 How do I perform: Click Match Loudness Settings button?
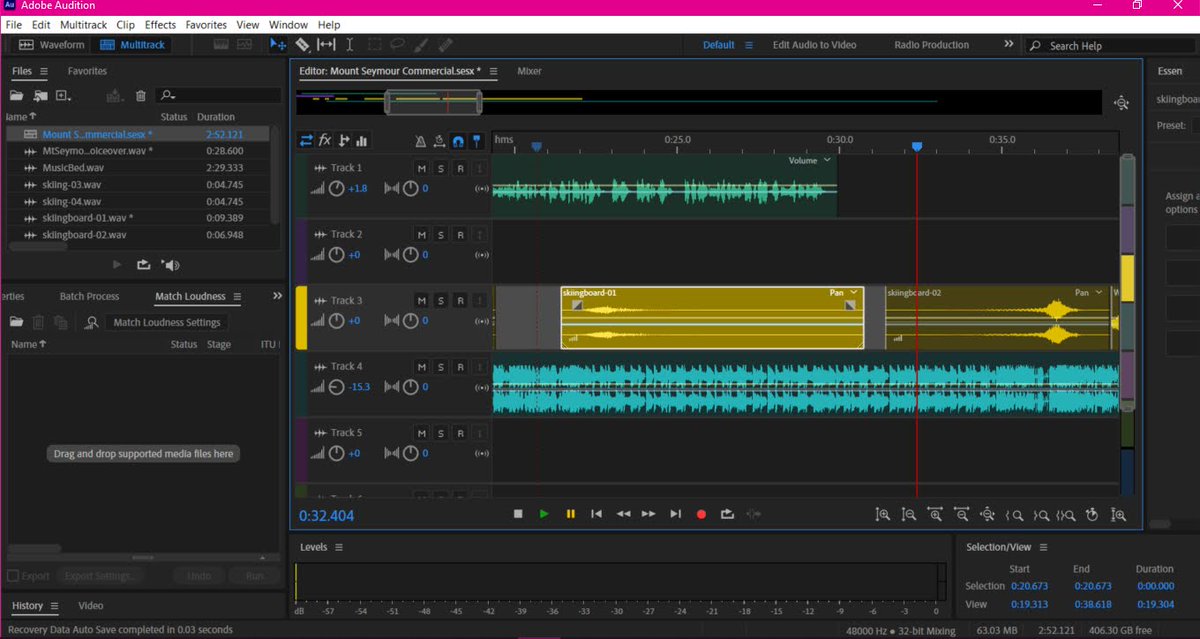click(x=166, y=322)
